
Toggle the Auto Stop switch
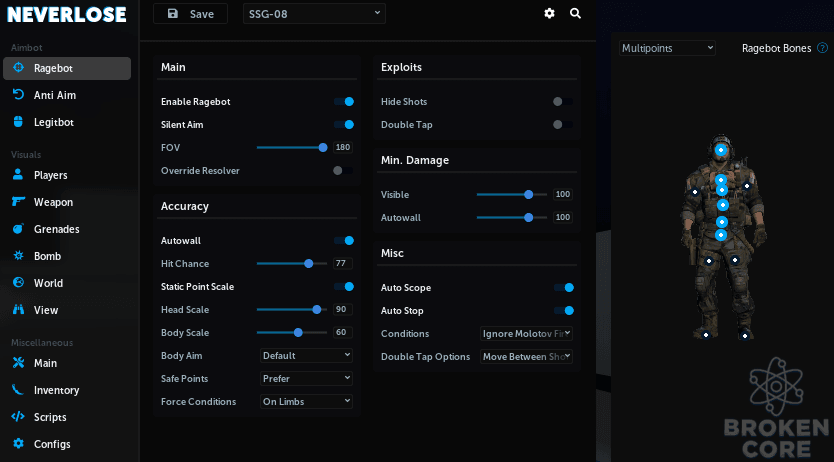(564, 310)
